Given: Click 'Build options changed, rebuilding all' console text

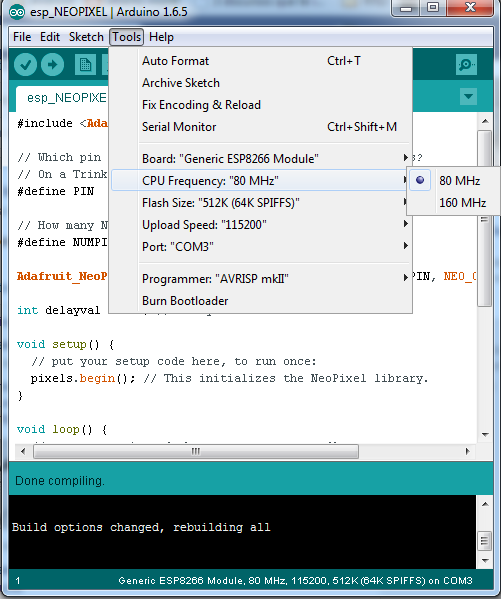Looking at the screenshot, I should 141,527.
